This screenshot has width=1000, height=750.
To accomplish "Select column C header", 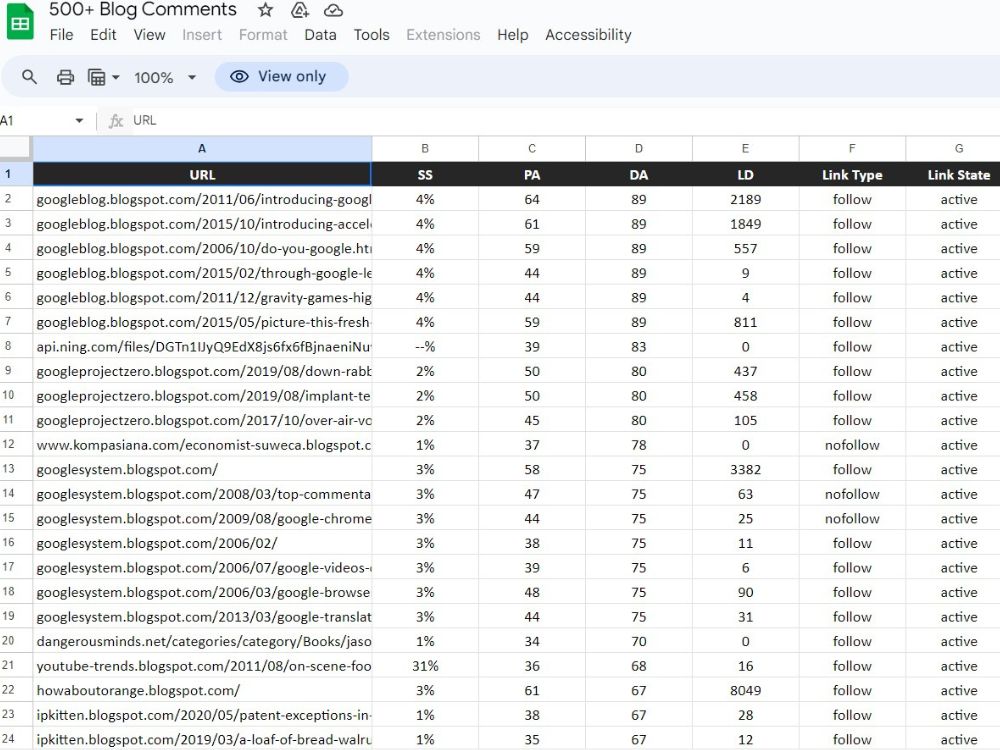I will click(x=532, y=149).
